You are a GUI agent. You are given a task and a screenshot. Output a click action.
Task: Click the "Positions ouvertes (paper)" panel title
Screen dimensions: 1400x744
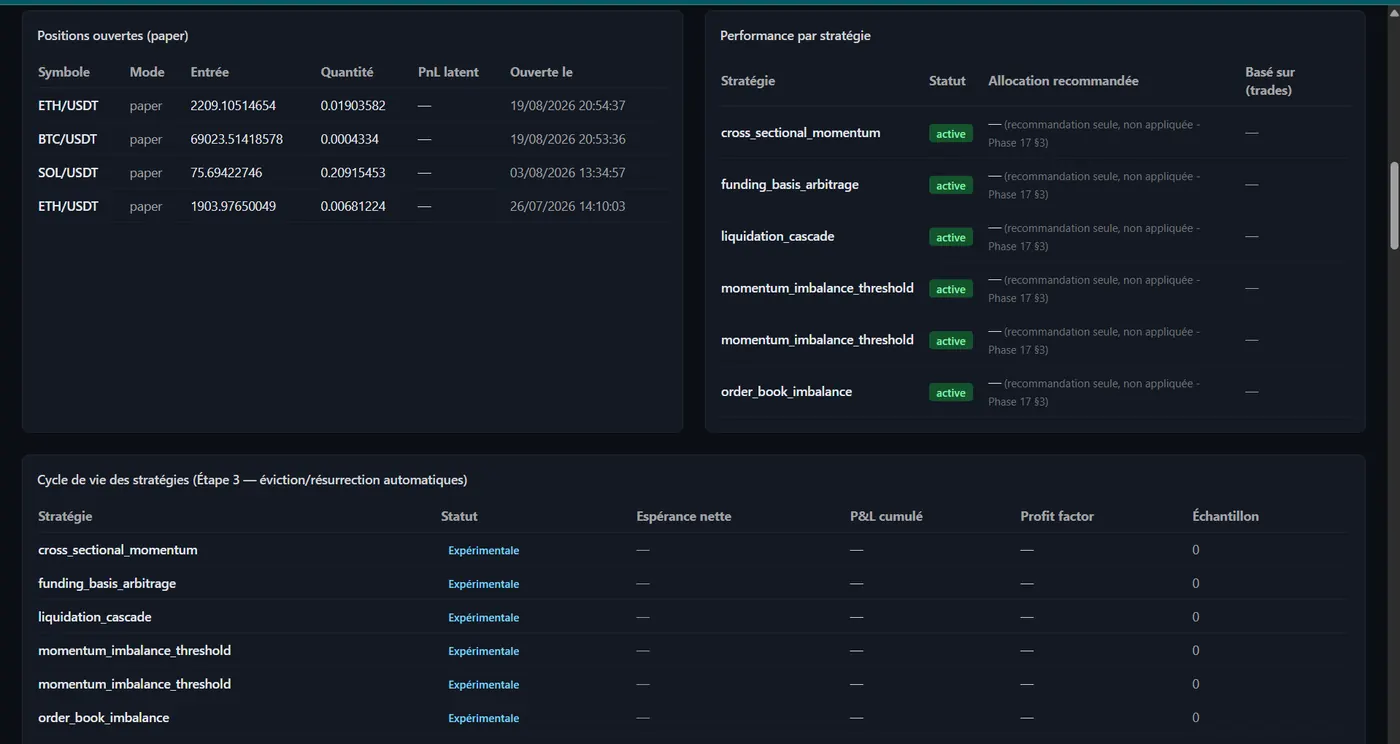tap(113, 36)
